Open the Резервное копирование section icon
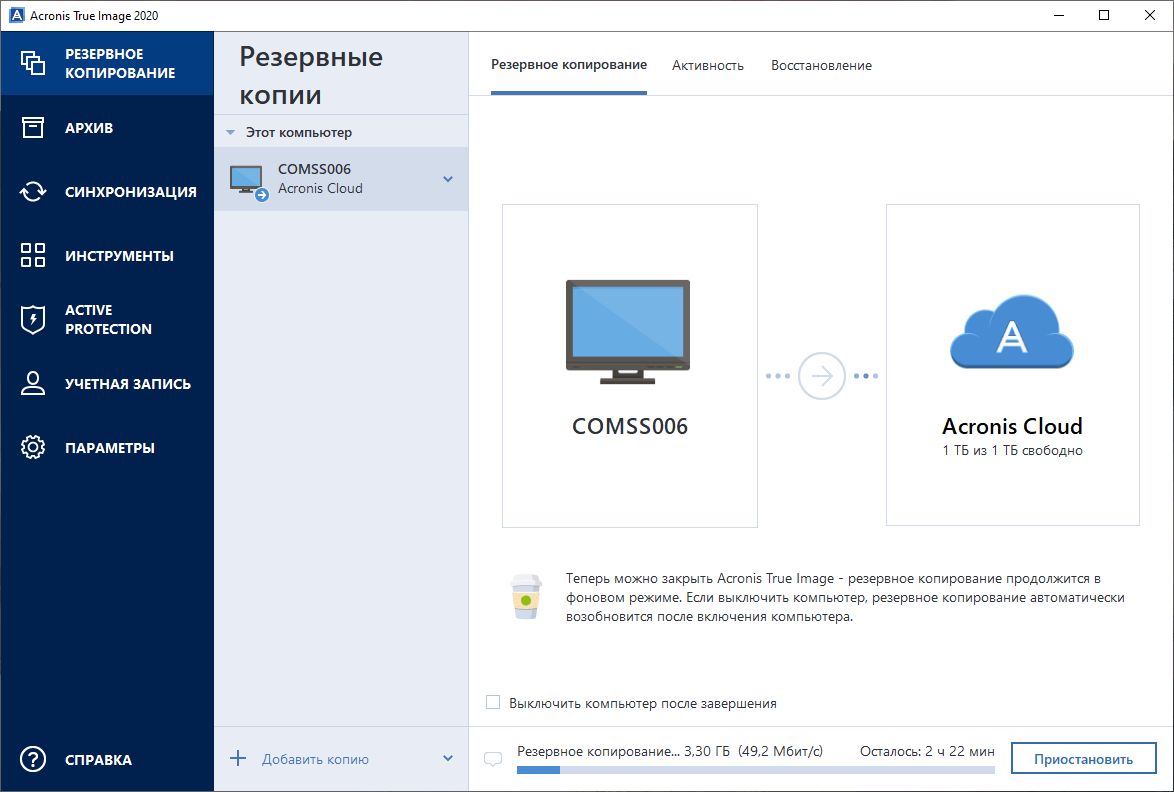The height and width of the screenshot is (792, 1174). [32, 62]
